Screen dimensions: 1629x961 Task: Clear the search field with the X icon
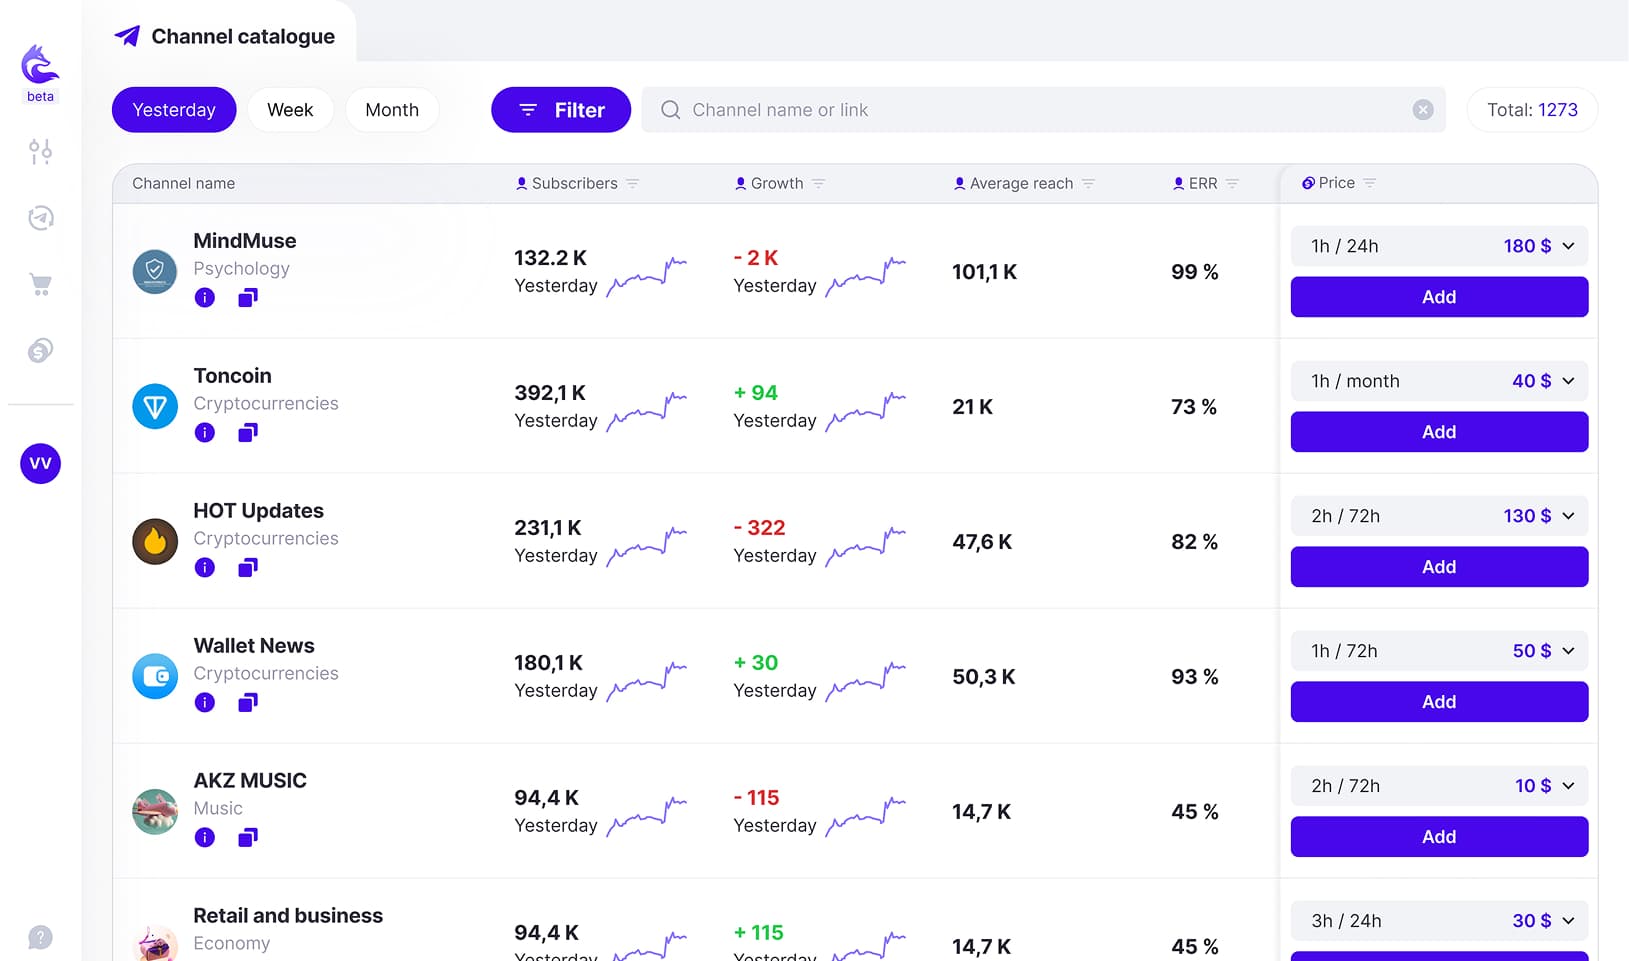pos(1422,110)
